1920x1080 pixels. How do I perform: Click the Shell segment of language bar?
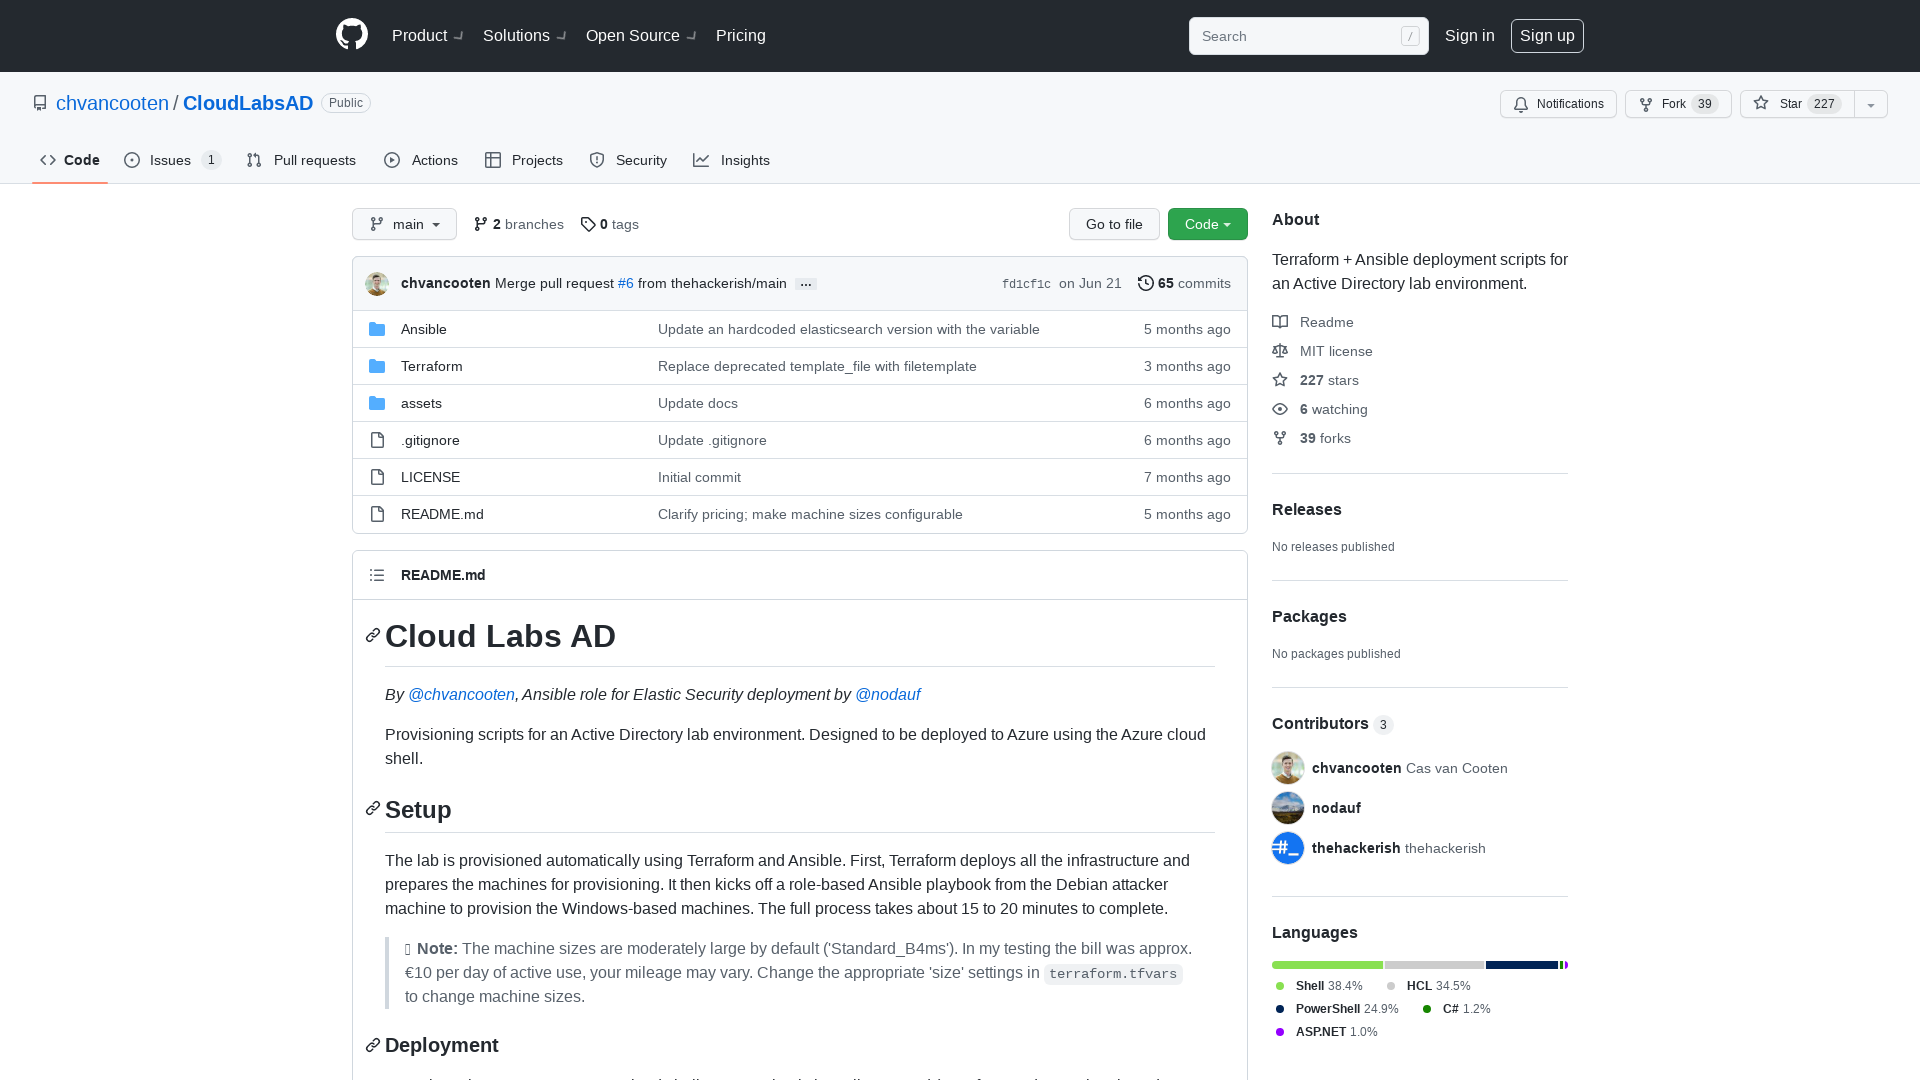[1327, 965]
